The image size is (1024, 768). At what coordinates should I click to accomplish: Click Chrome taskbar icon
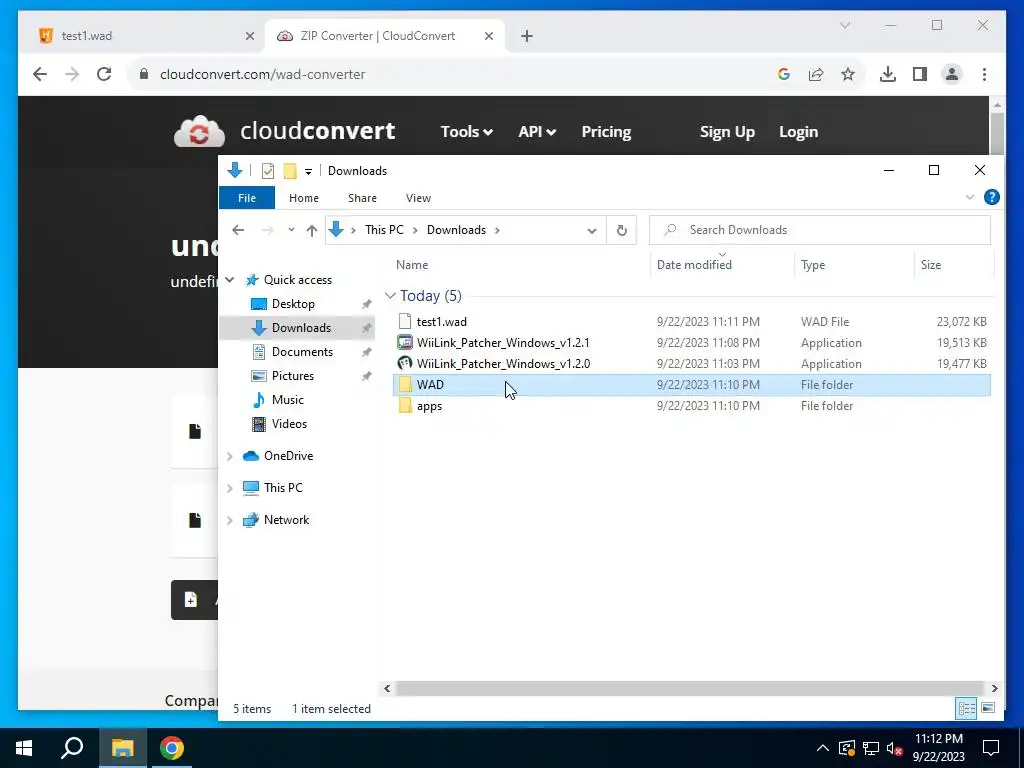pos(172,748)
